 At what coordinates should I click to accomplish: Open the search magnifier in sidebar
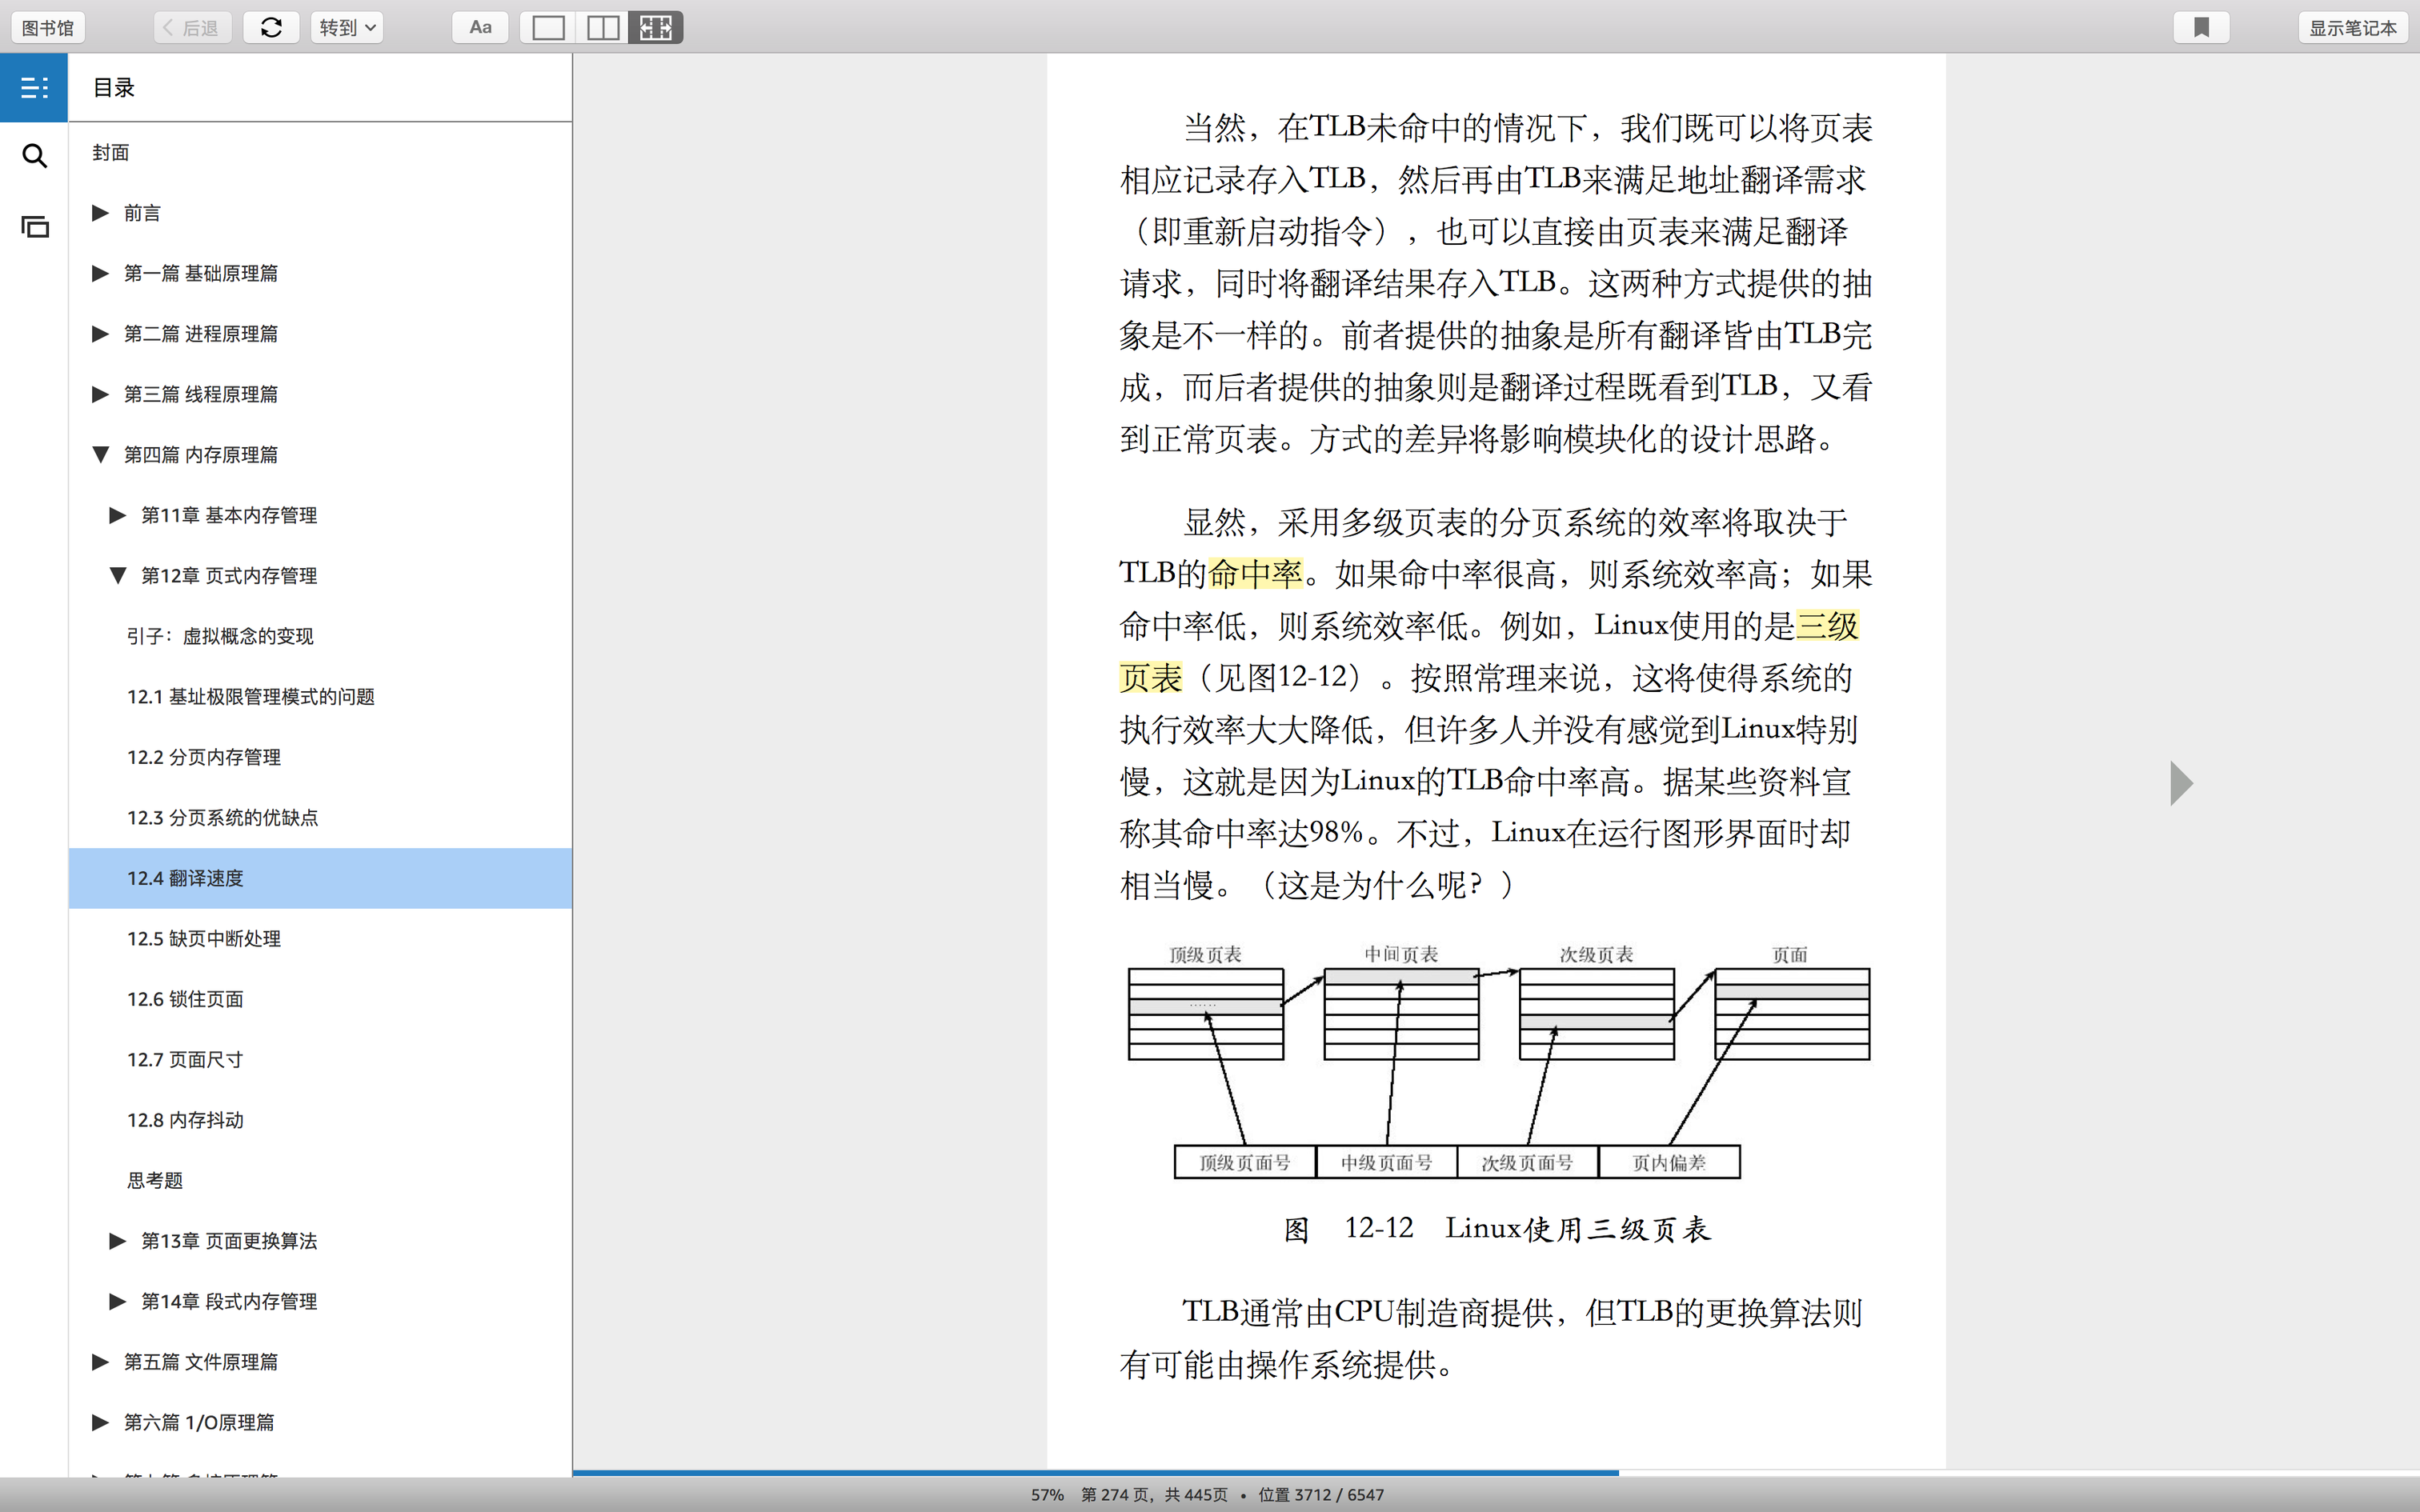[34, 156]
